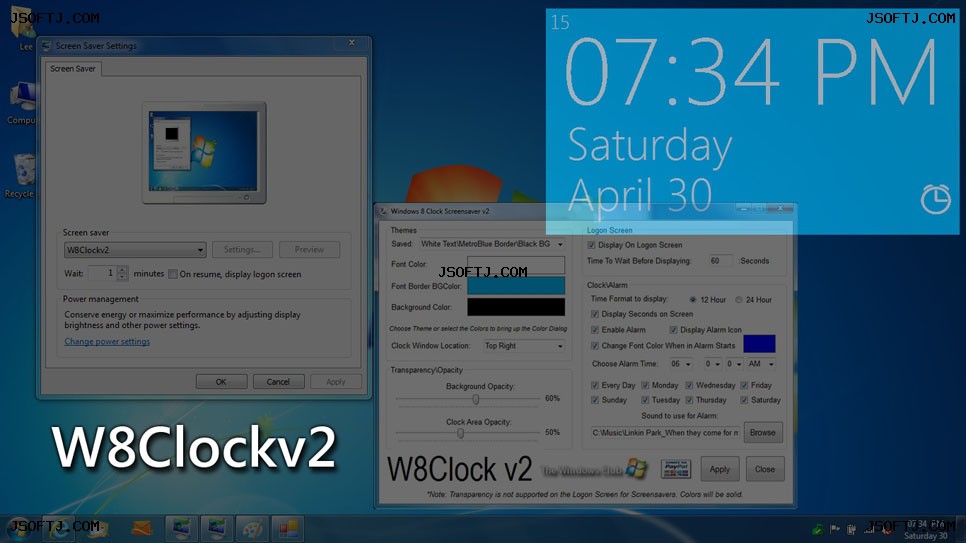Click the alarm clock icon on clock widget
The height and width of the screenshot is (543, 966).
935,199
